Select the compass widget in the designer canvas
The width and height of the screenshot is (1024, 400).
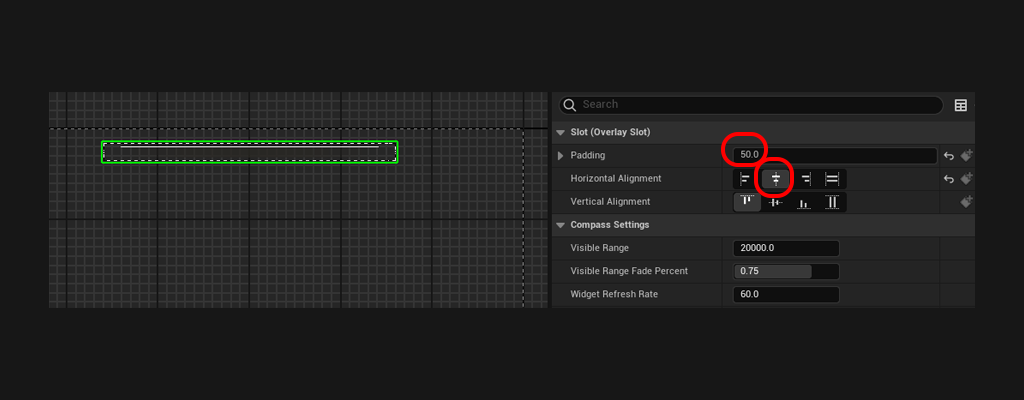[x=249, y=152]
